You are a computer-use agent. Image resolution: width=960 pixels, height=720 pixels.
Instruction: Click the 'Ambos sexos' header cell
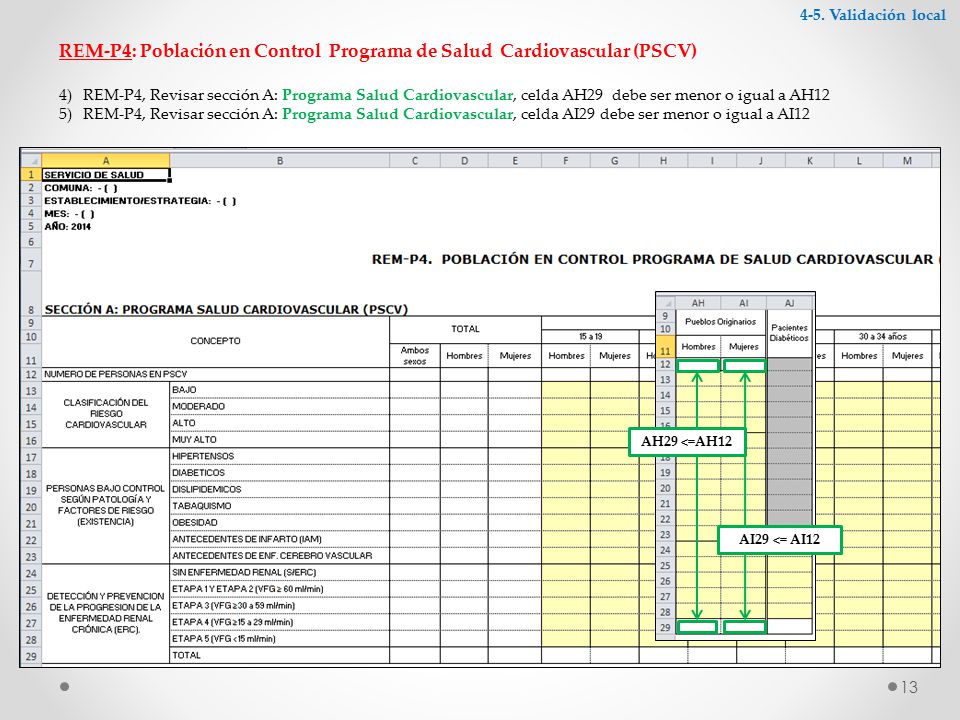click(414, 356)
